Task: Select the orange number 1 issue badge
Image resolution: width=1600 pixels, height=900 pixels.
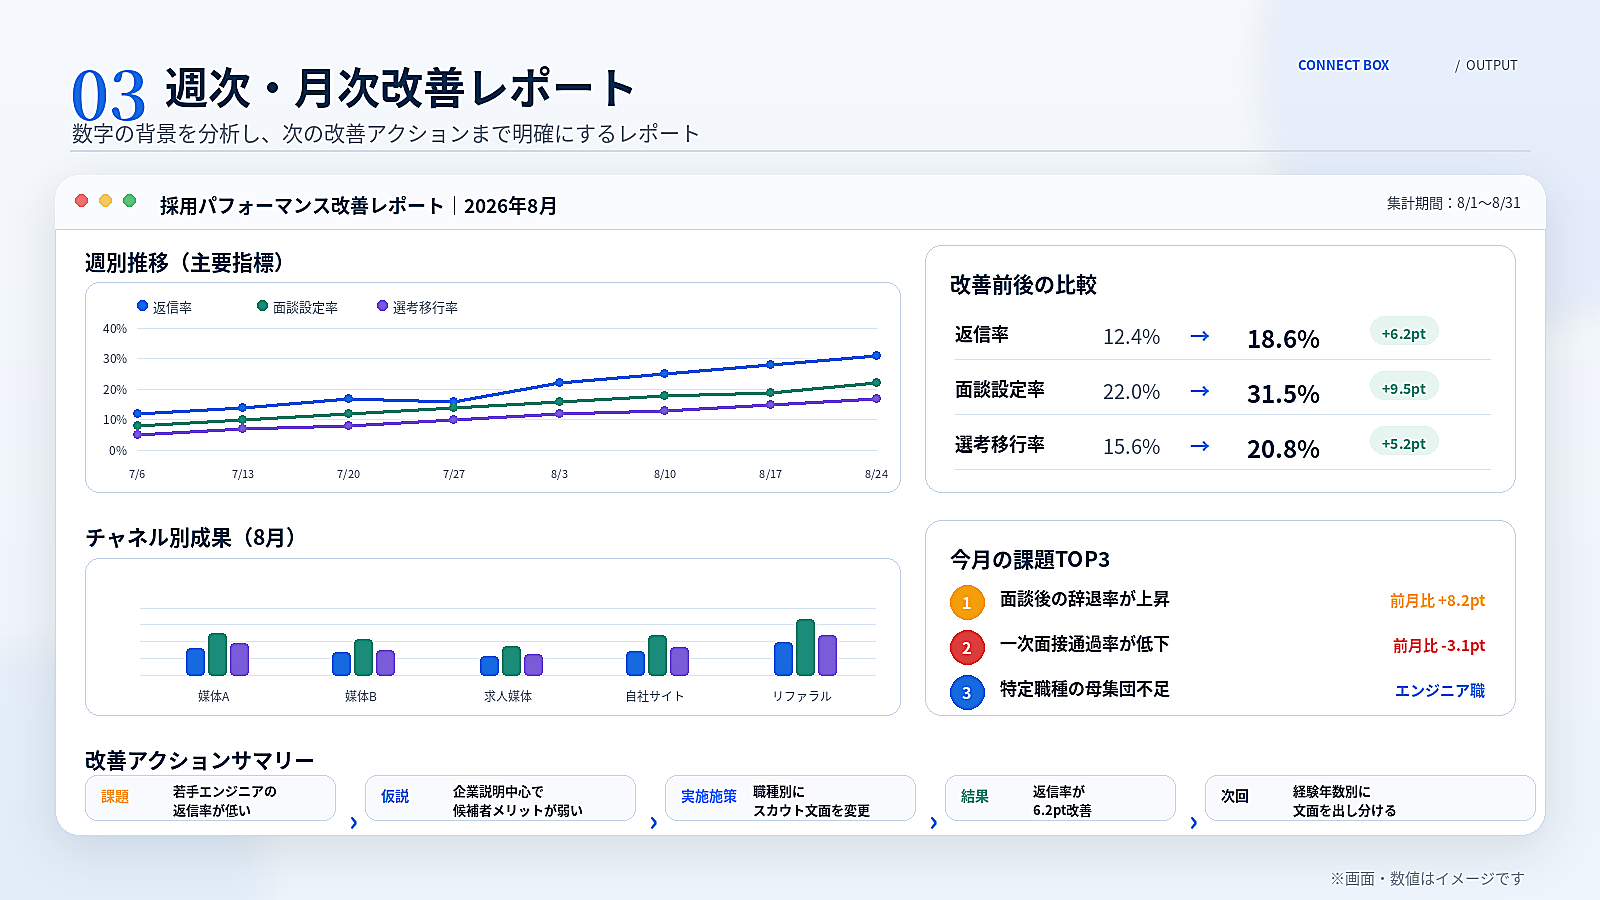Action: point(967,603)
